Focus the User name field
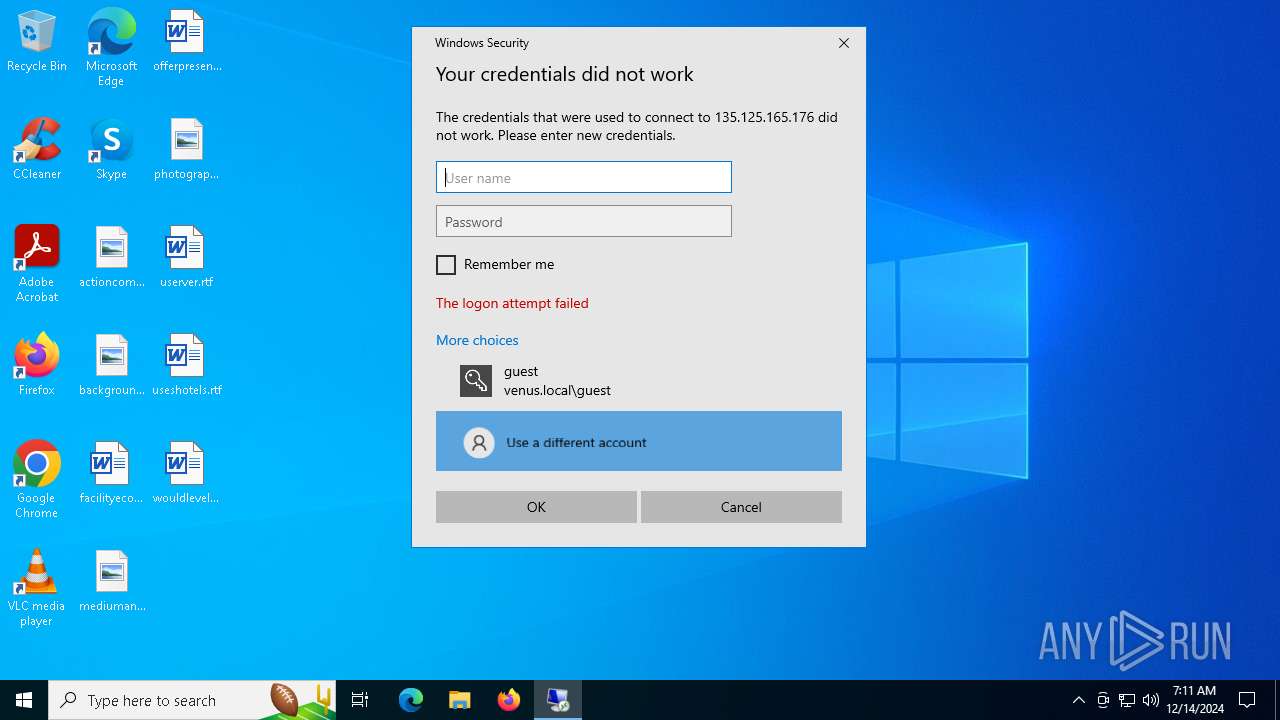This screenshot has height=720, width=1280. (x=584, y=177)
